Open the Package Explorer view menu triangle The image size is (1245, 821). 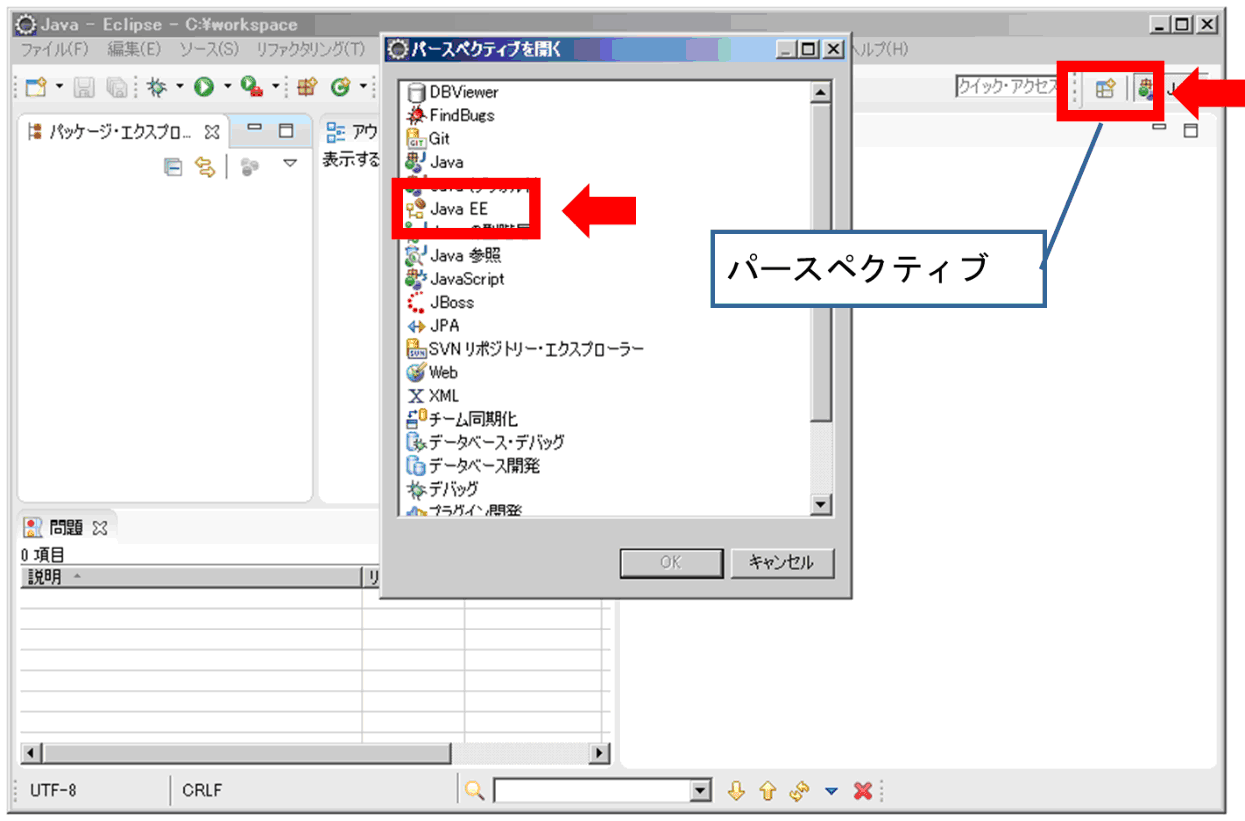[290, 164]
